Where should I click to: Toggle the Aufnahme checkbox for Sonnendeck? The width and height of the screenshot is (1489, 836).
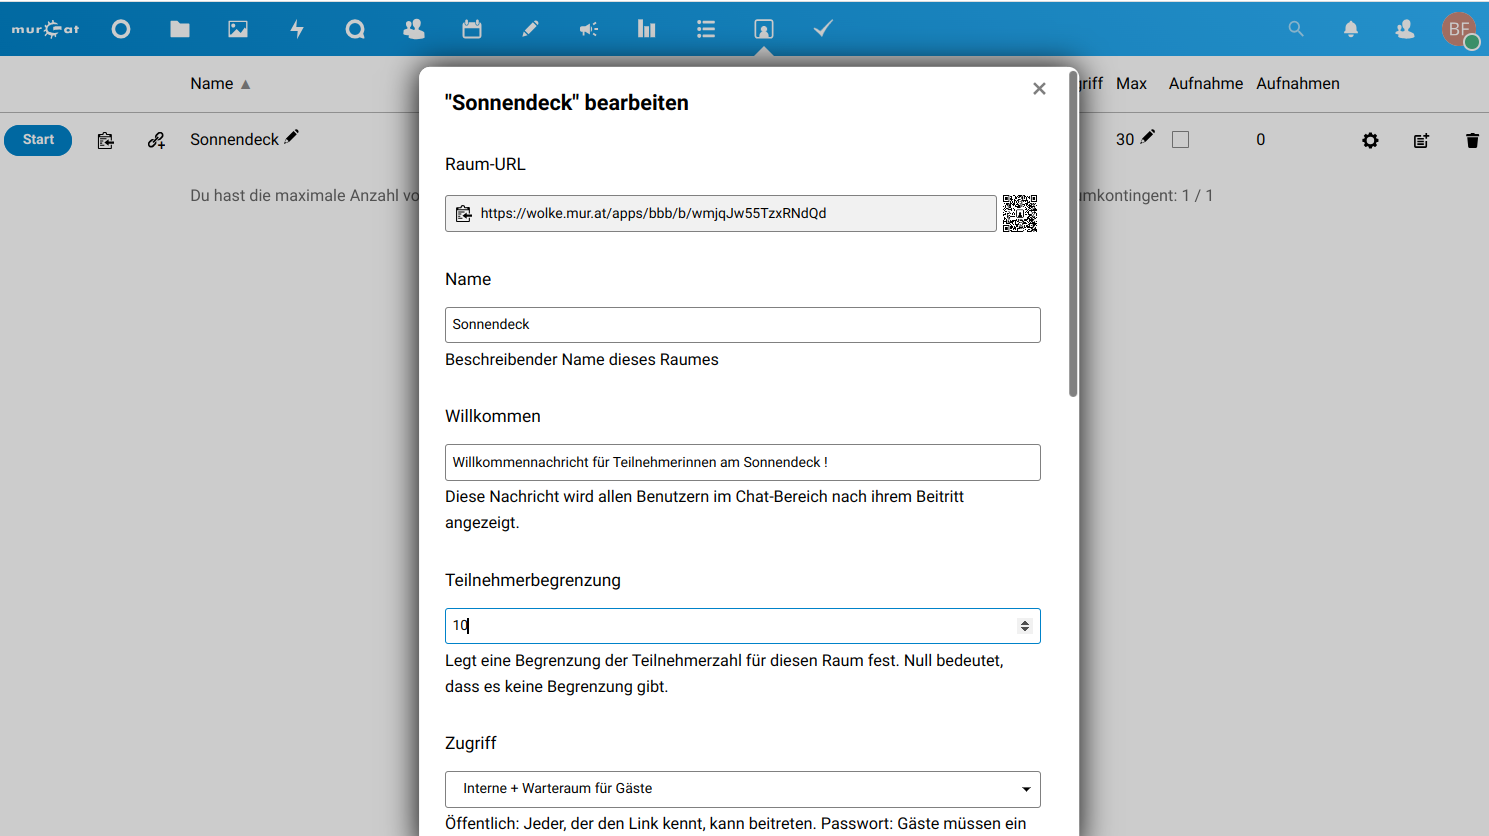click(1181, 140)
